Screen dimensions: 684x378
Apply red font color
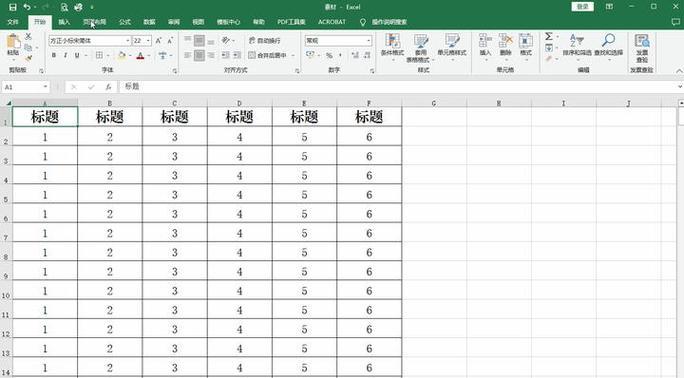tap(140, 55)
